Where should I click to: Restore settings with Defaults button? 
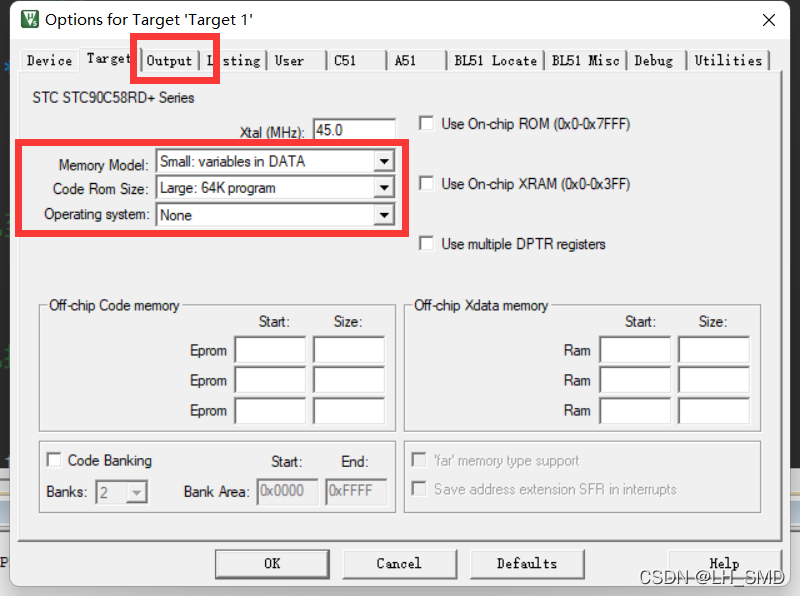(527, 563)
